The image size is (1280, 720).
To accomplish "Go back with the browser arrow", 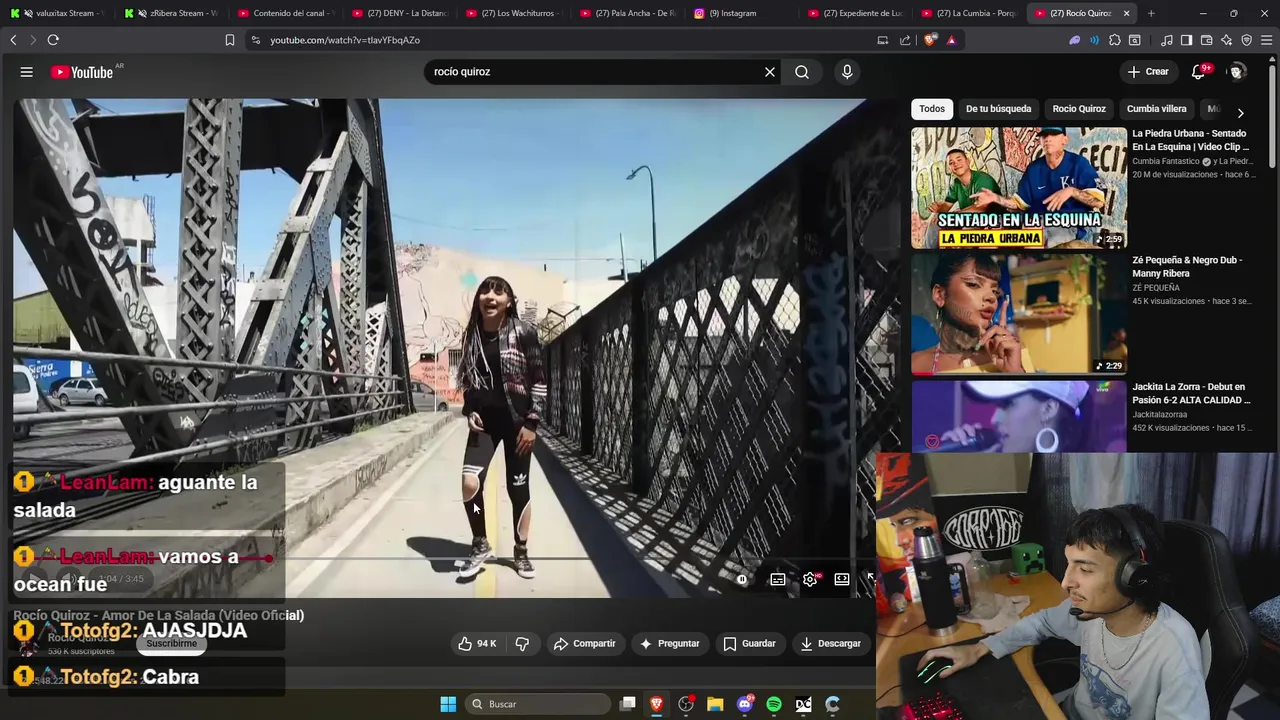I will click(13, 40).
